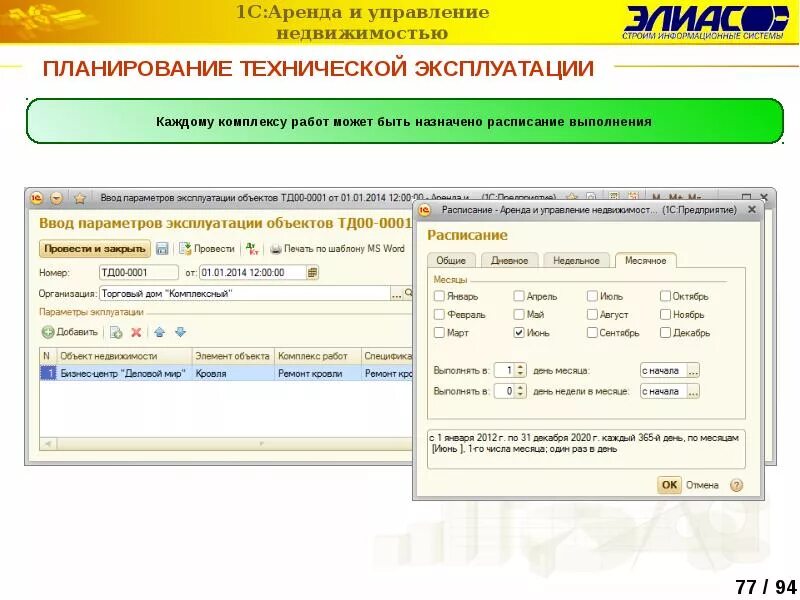Check the Февраль checkbox
Screen dimensions: 800x600
pos(439,314)
